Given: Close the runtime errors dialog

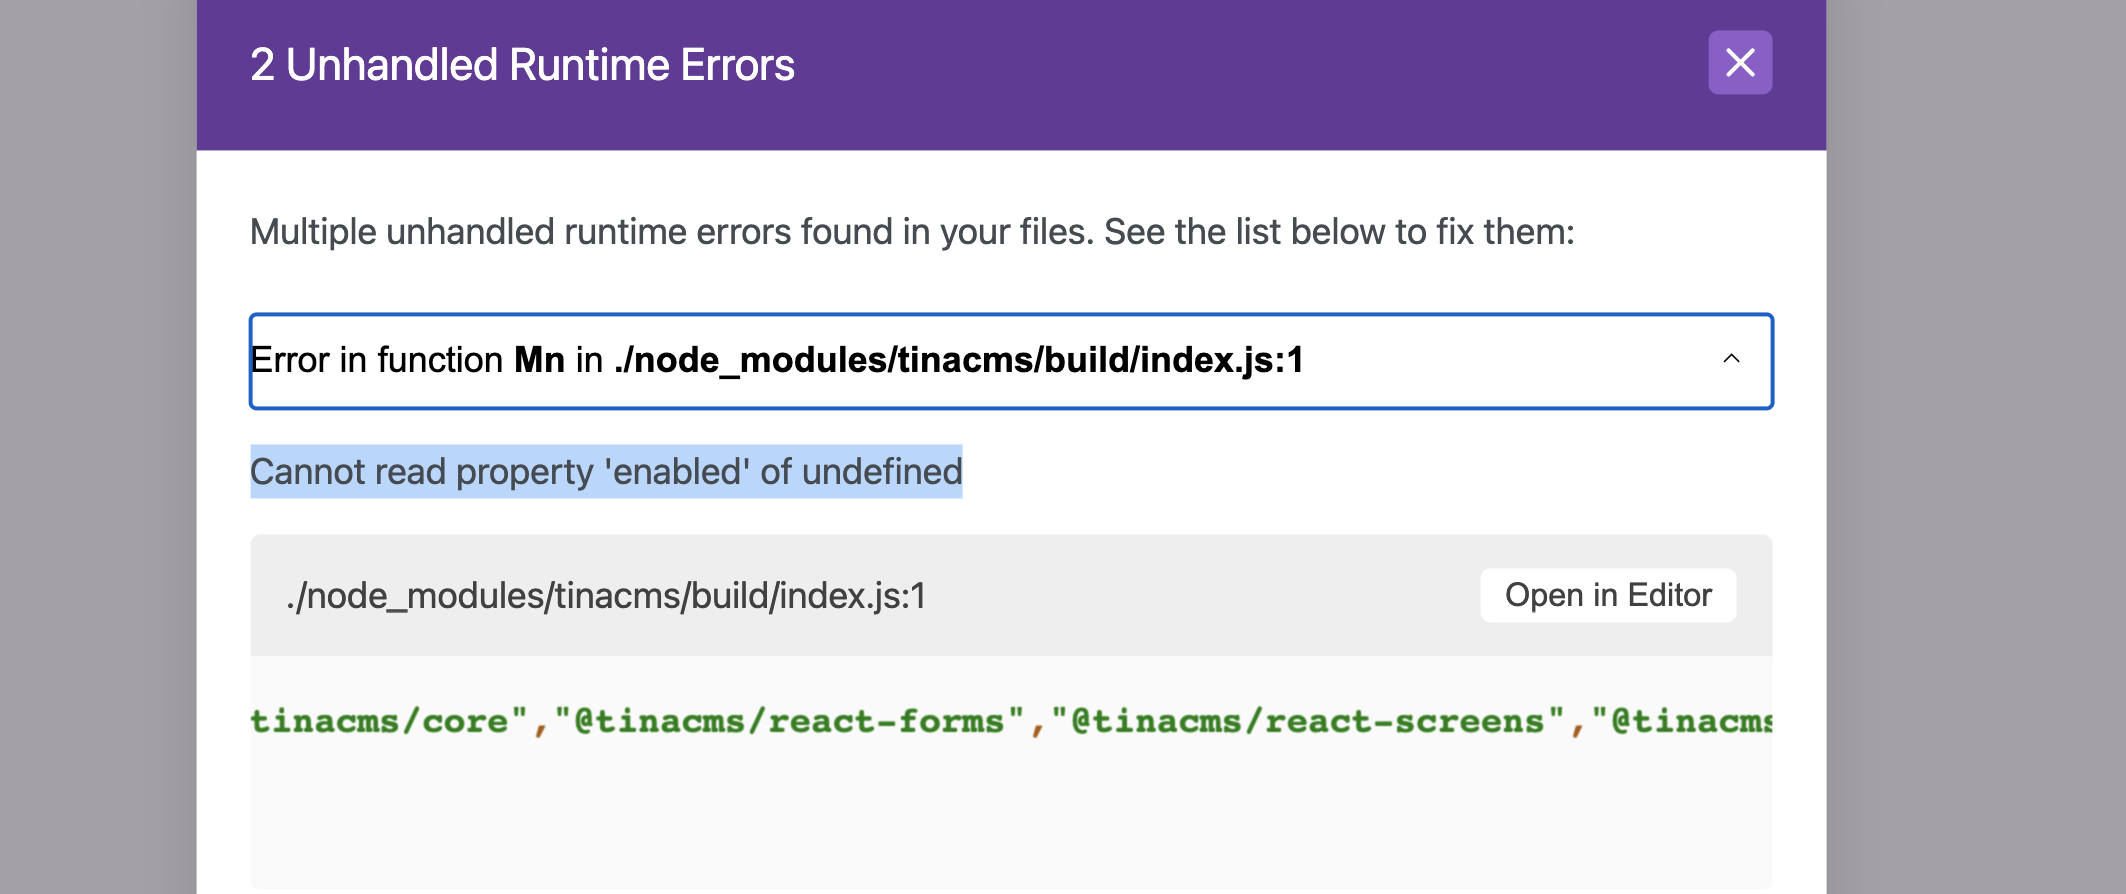Looking at the screenshot, I should 1739,62.
